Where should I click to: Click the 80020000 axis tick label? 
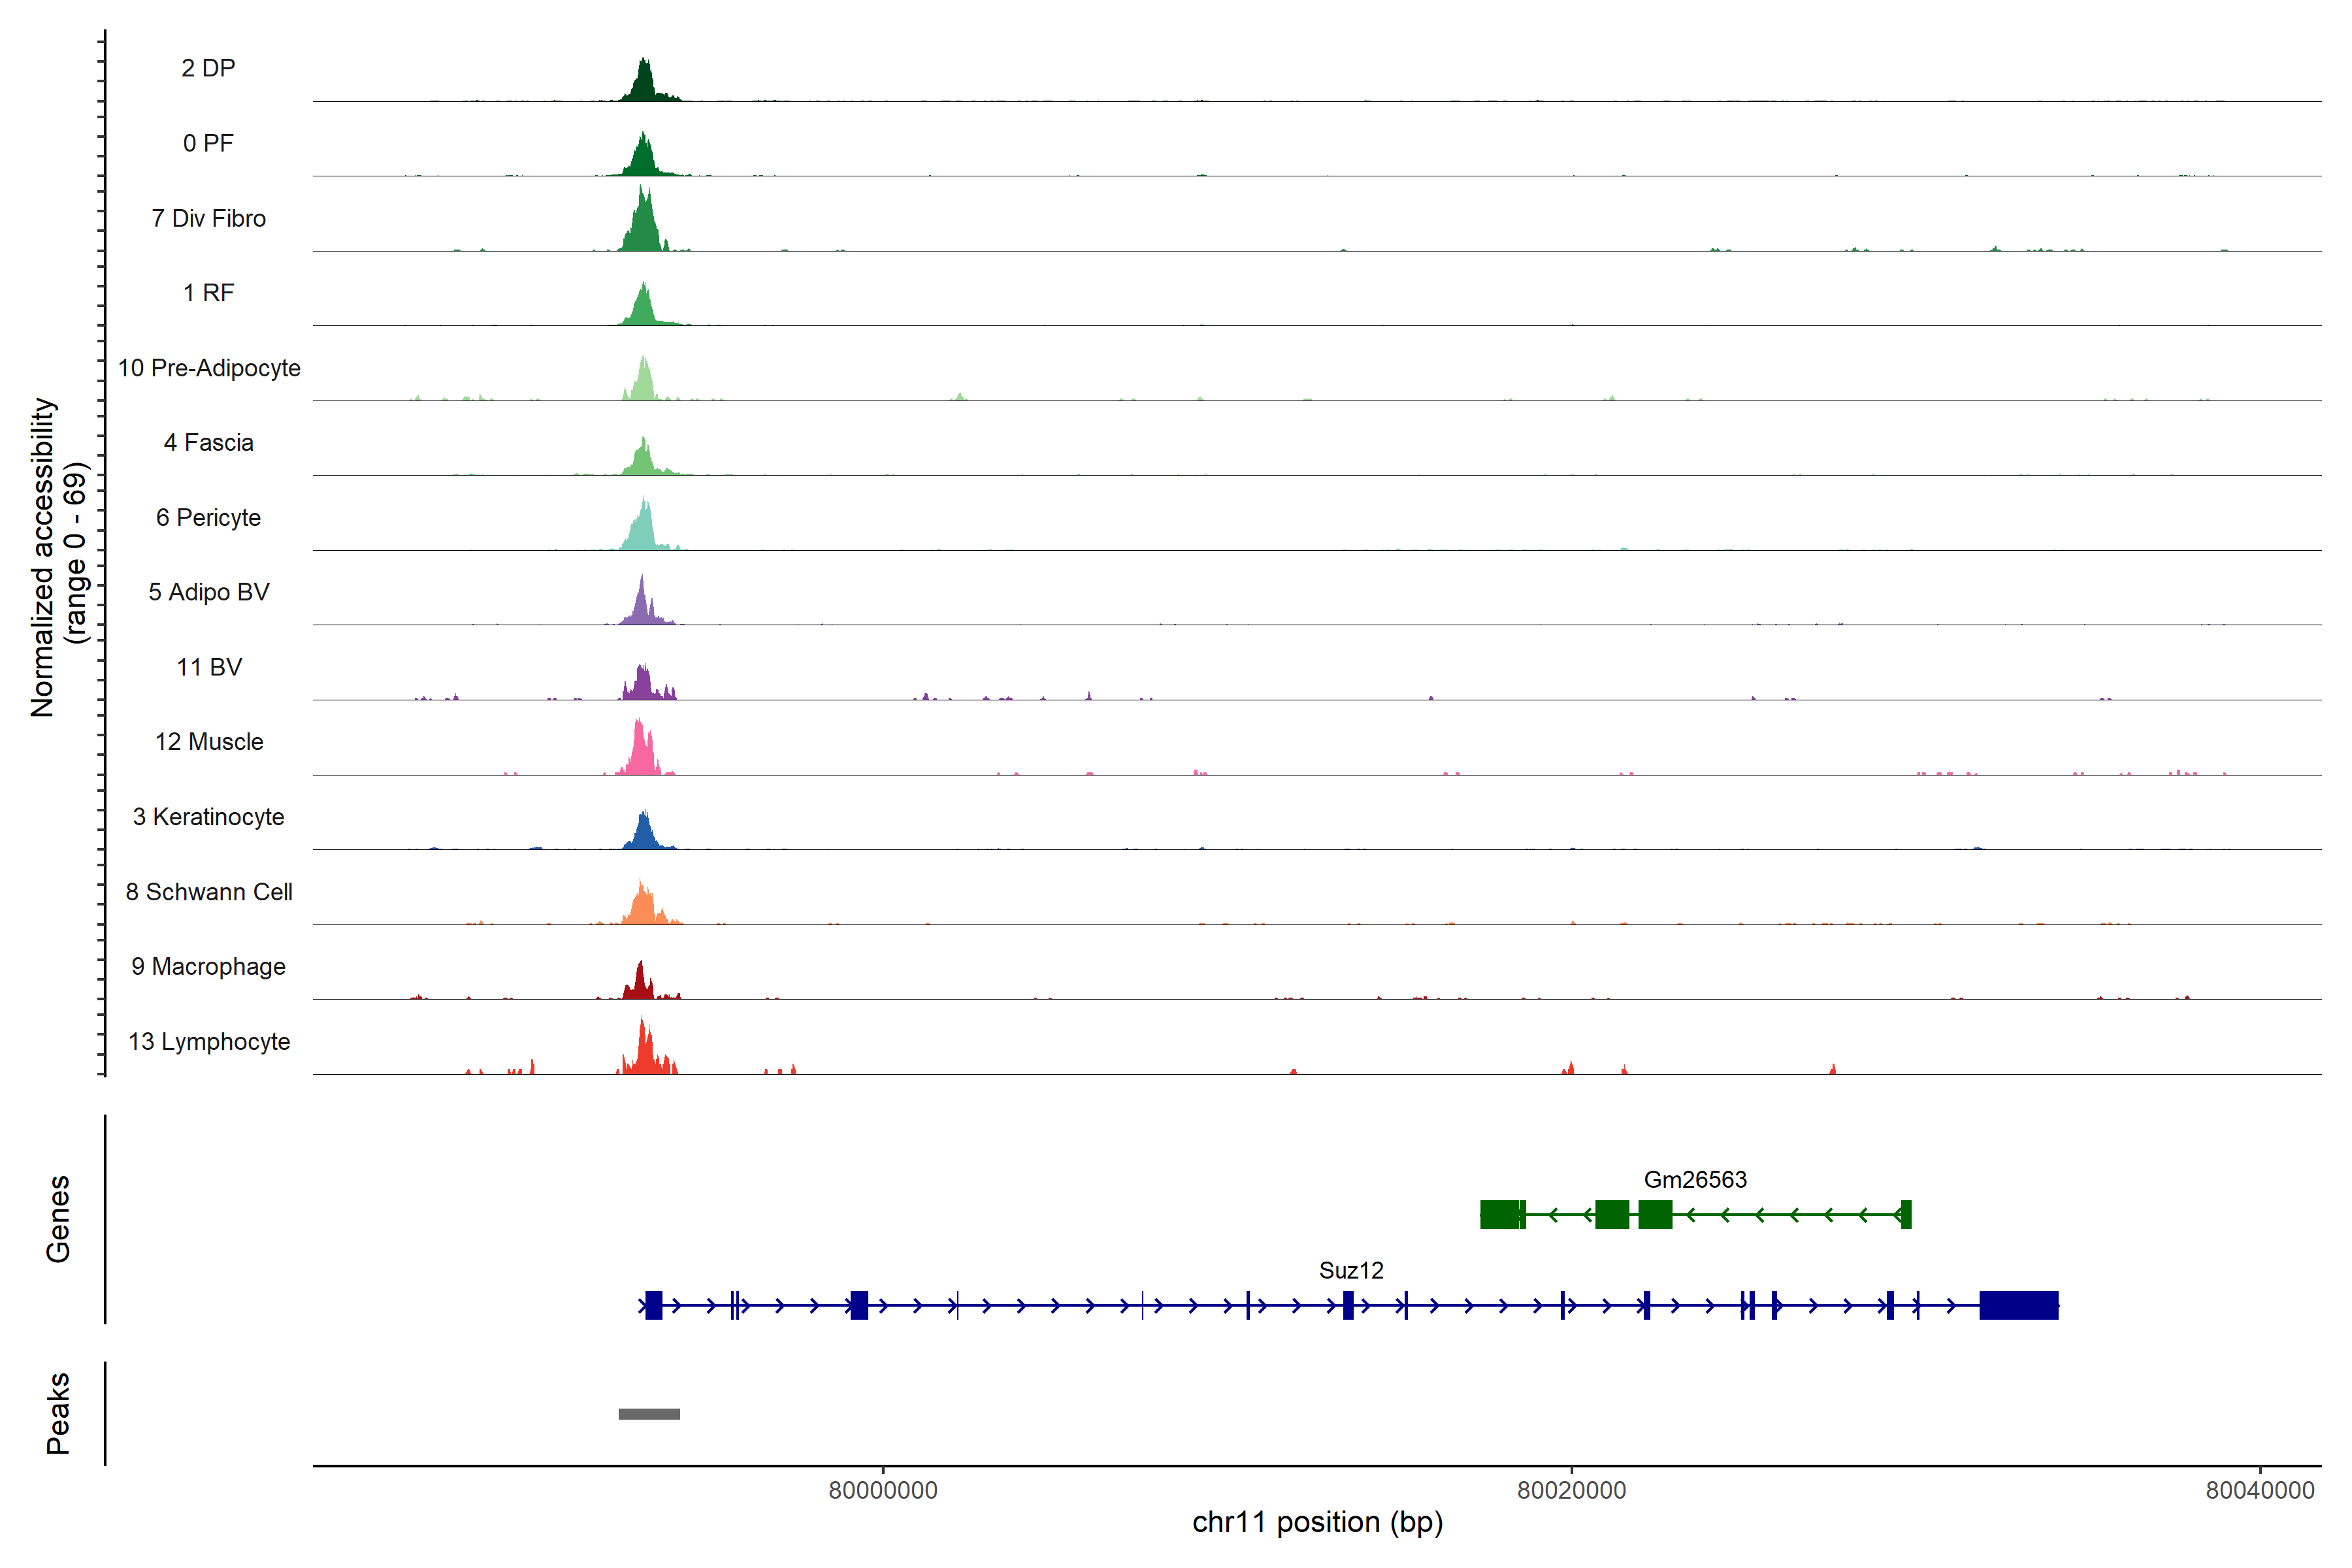click(1571, 1490)
